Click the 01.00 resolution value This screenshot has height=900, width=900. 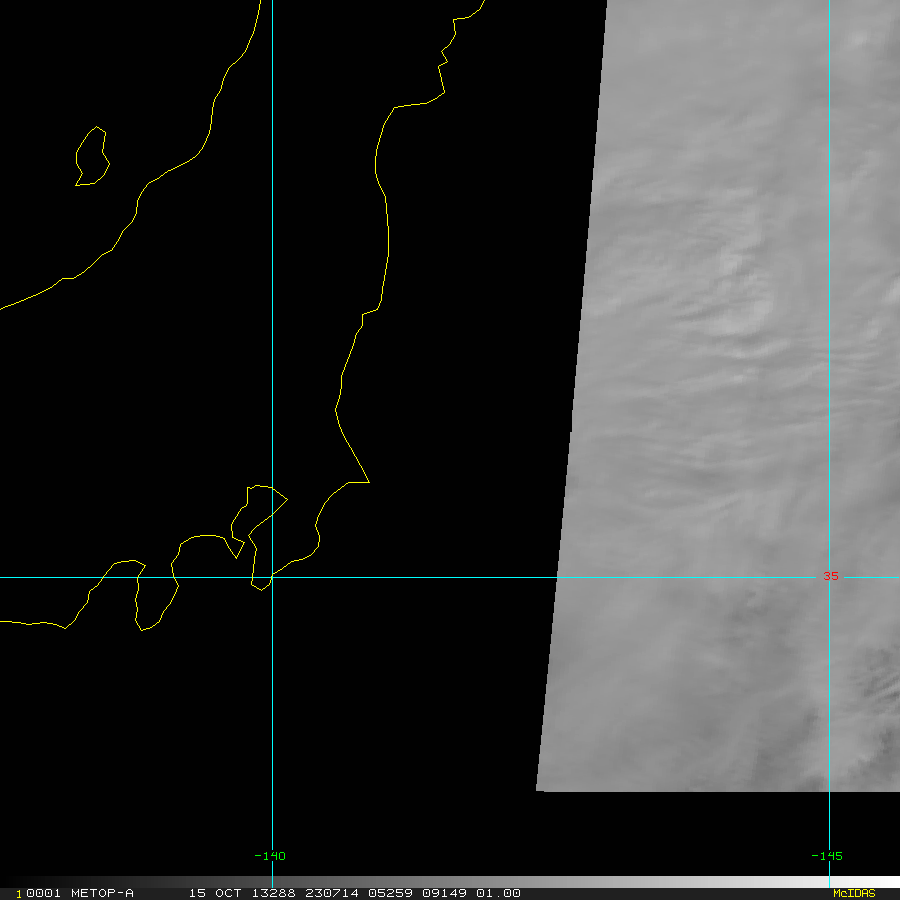point(498,893)
